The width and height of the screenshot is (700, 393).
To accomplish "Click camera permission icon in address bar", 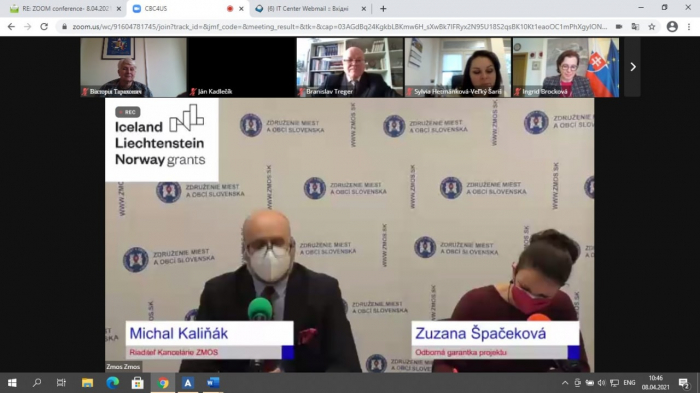I will (x=619, y=27).
